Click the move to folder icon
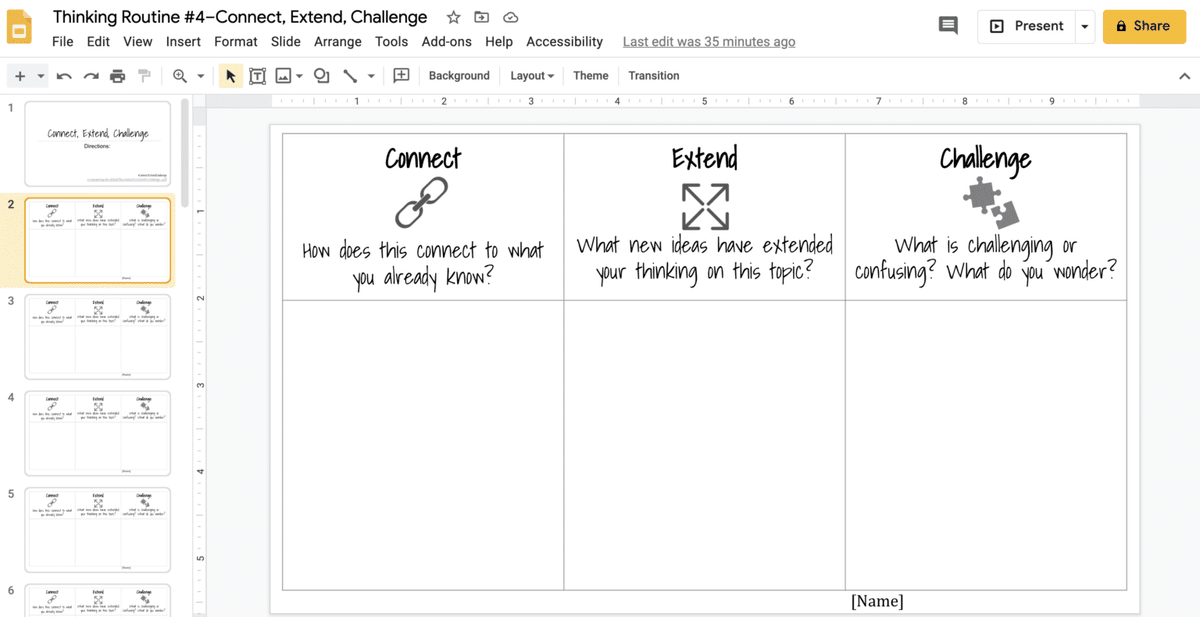The width and height of the screenshot is (1200, 617). (482, 17)
